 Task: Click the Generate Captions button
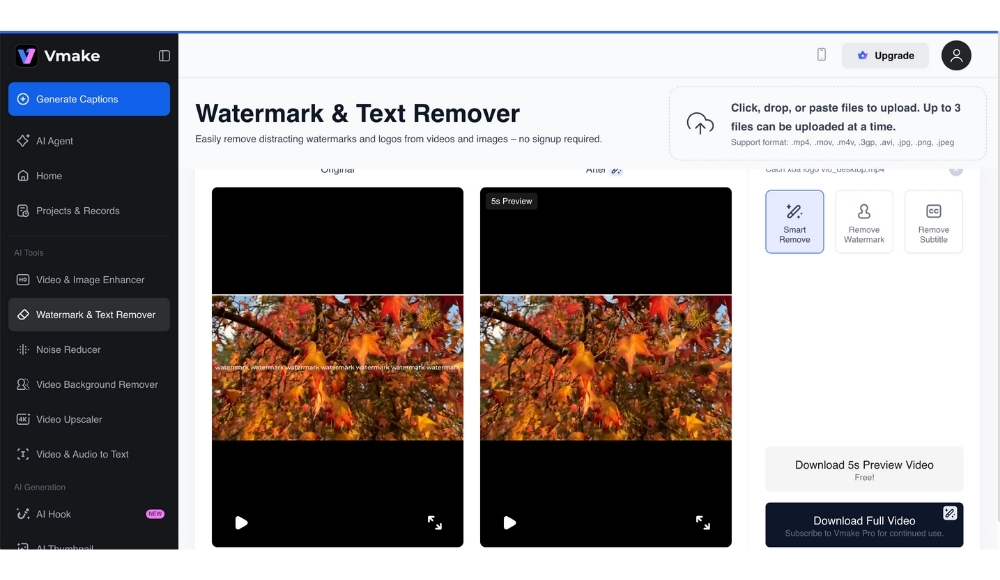tap(89, 99)
